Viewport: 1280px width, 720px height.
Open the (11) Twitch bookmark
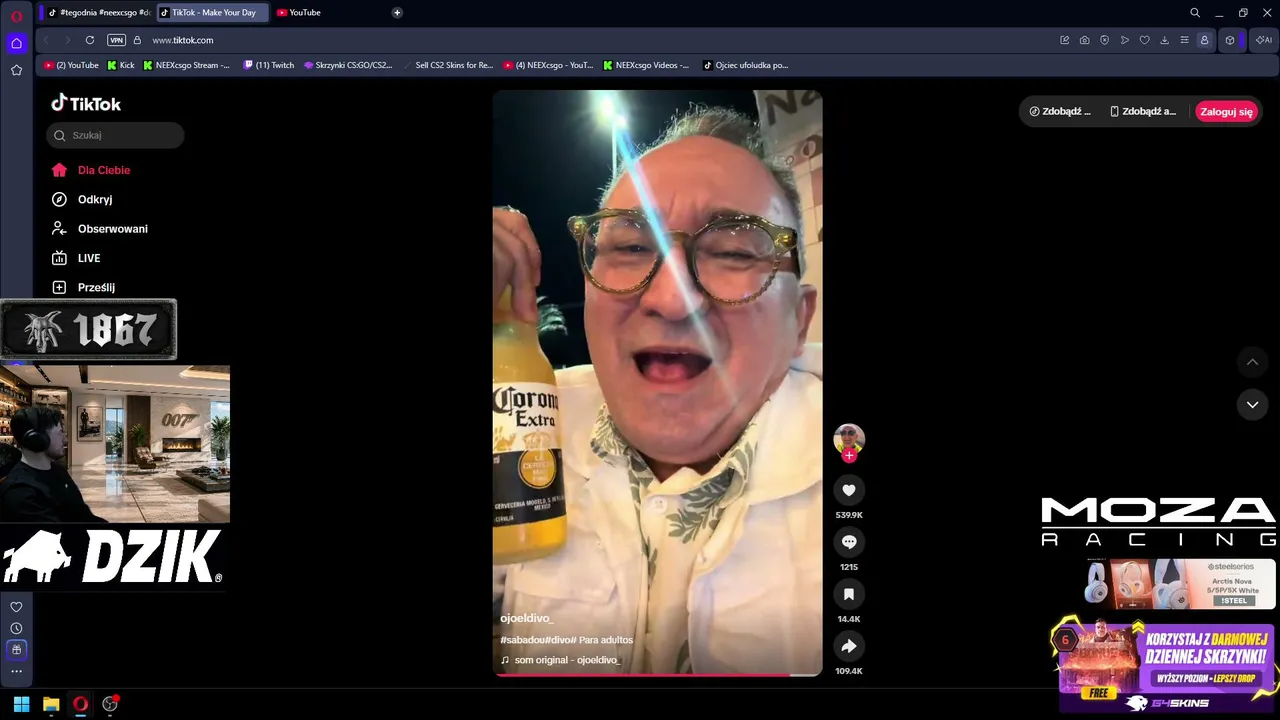(268, 65)
